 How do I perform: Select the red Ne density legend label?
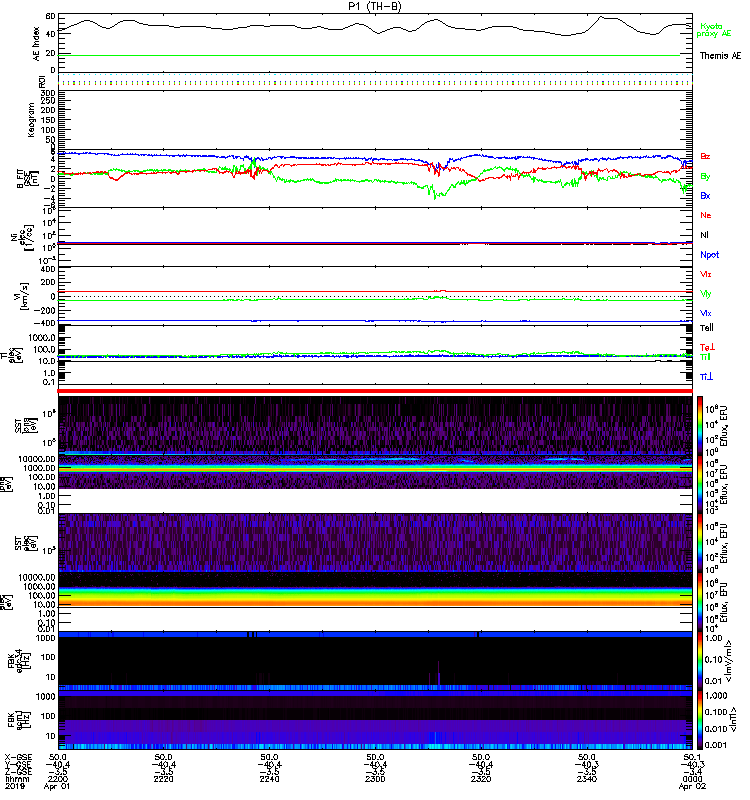click(x=705, y=215)
